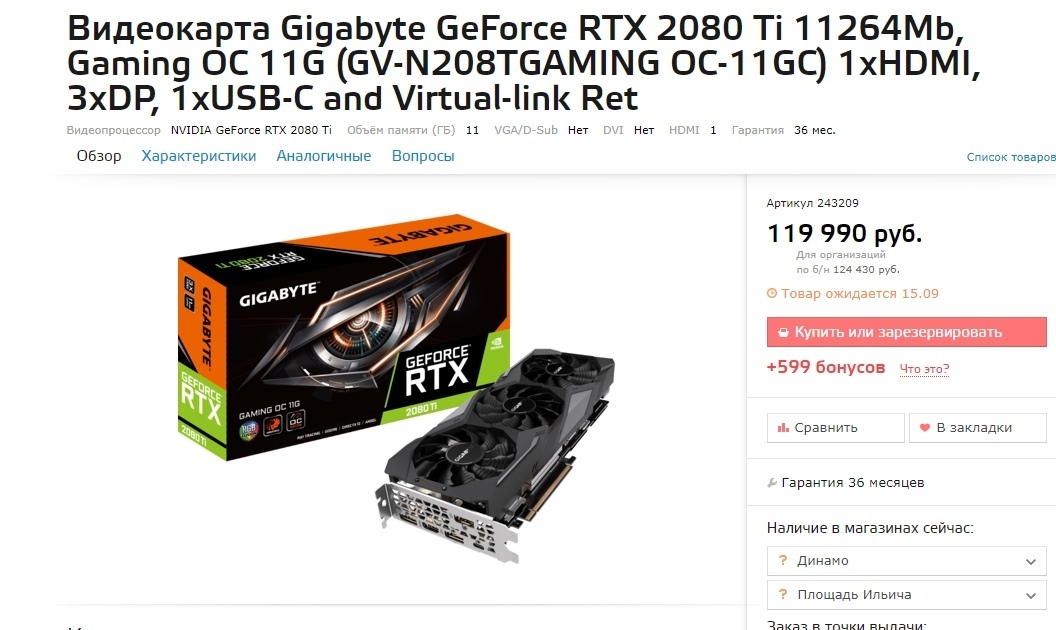
Task: Open the Что это? bonus link
Action: coord(924,369)
